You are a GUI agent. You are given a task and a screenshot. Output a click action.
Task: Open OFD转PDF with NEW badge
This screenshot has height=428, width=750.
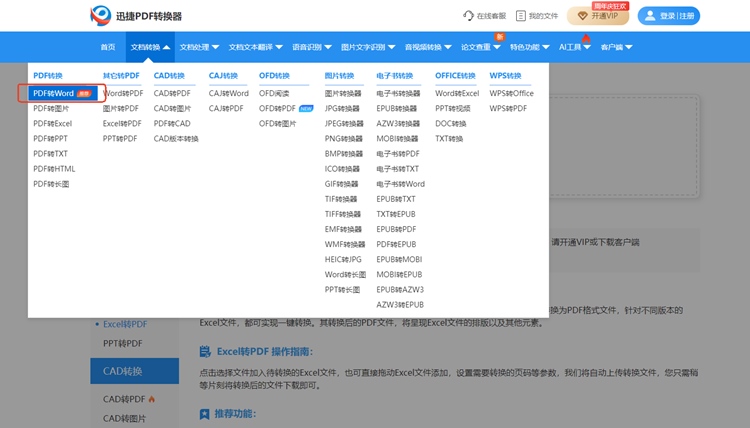click(286, 109)
